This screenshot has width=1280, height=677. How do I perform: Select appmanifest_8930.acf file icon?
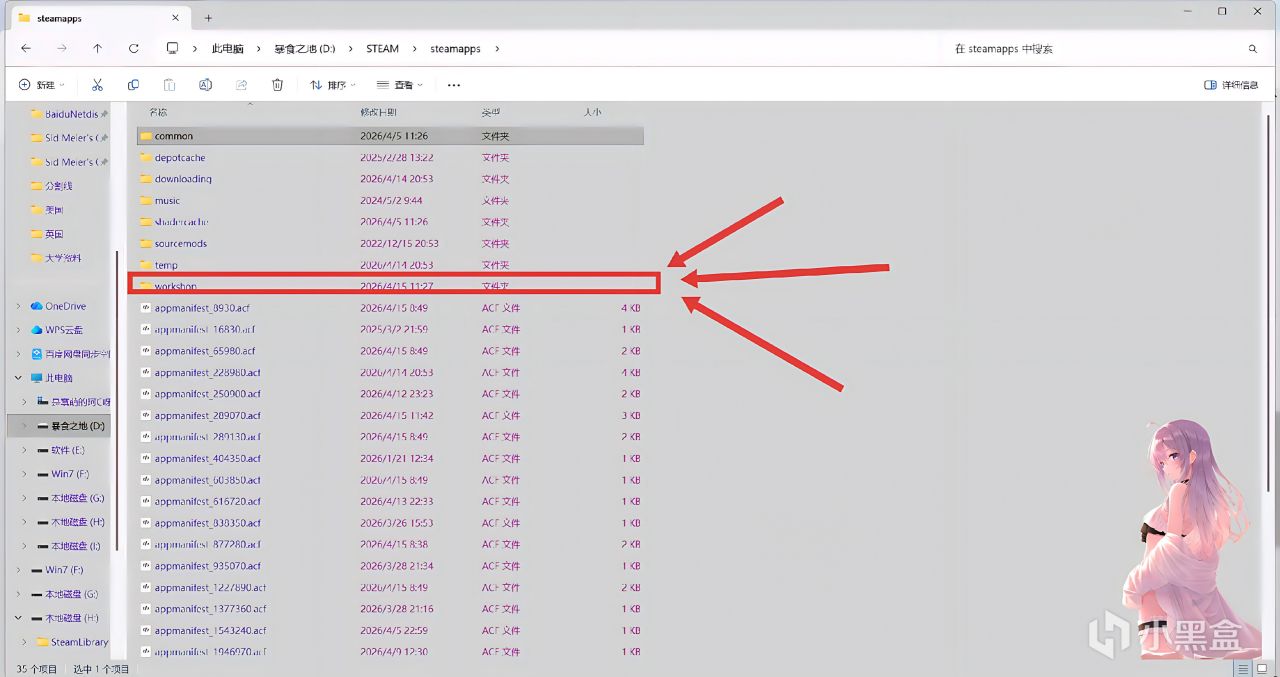[146, 308]
